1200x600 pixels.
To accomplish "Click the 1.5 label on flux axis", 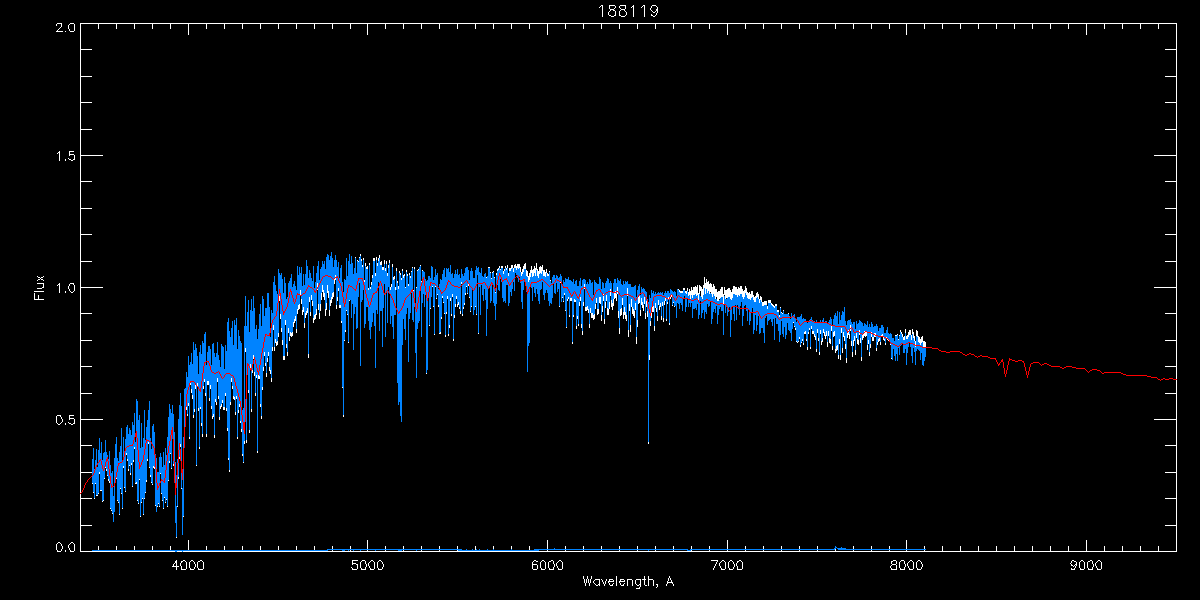I will [x=65, y=157].
